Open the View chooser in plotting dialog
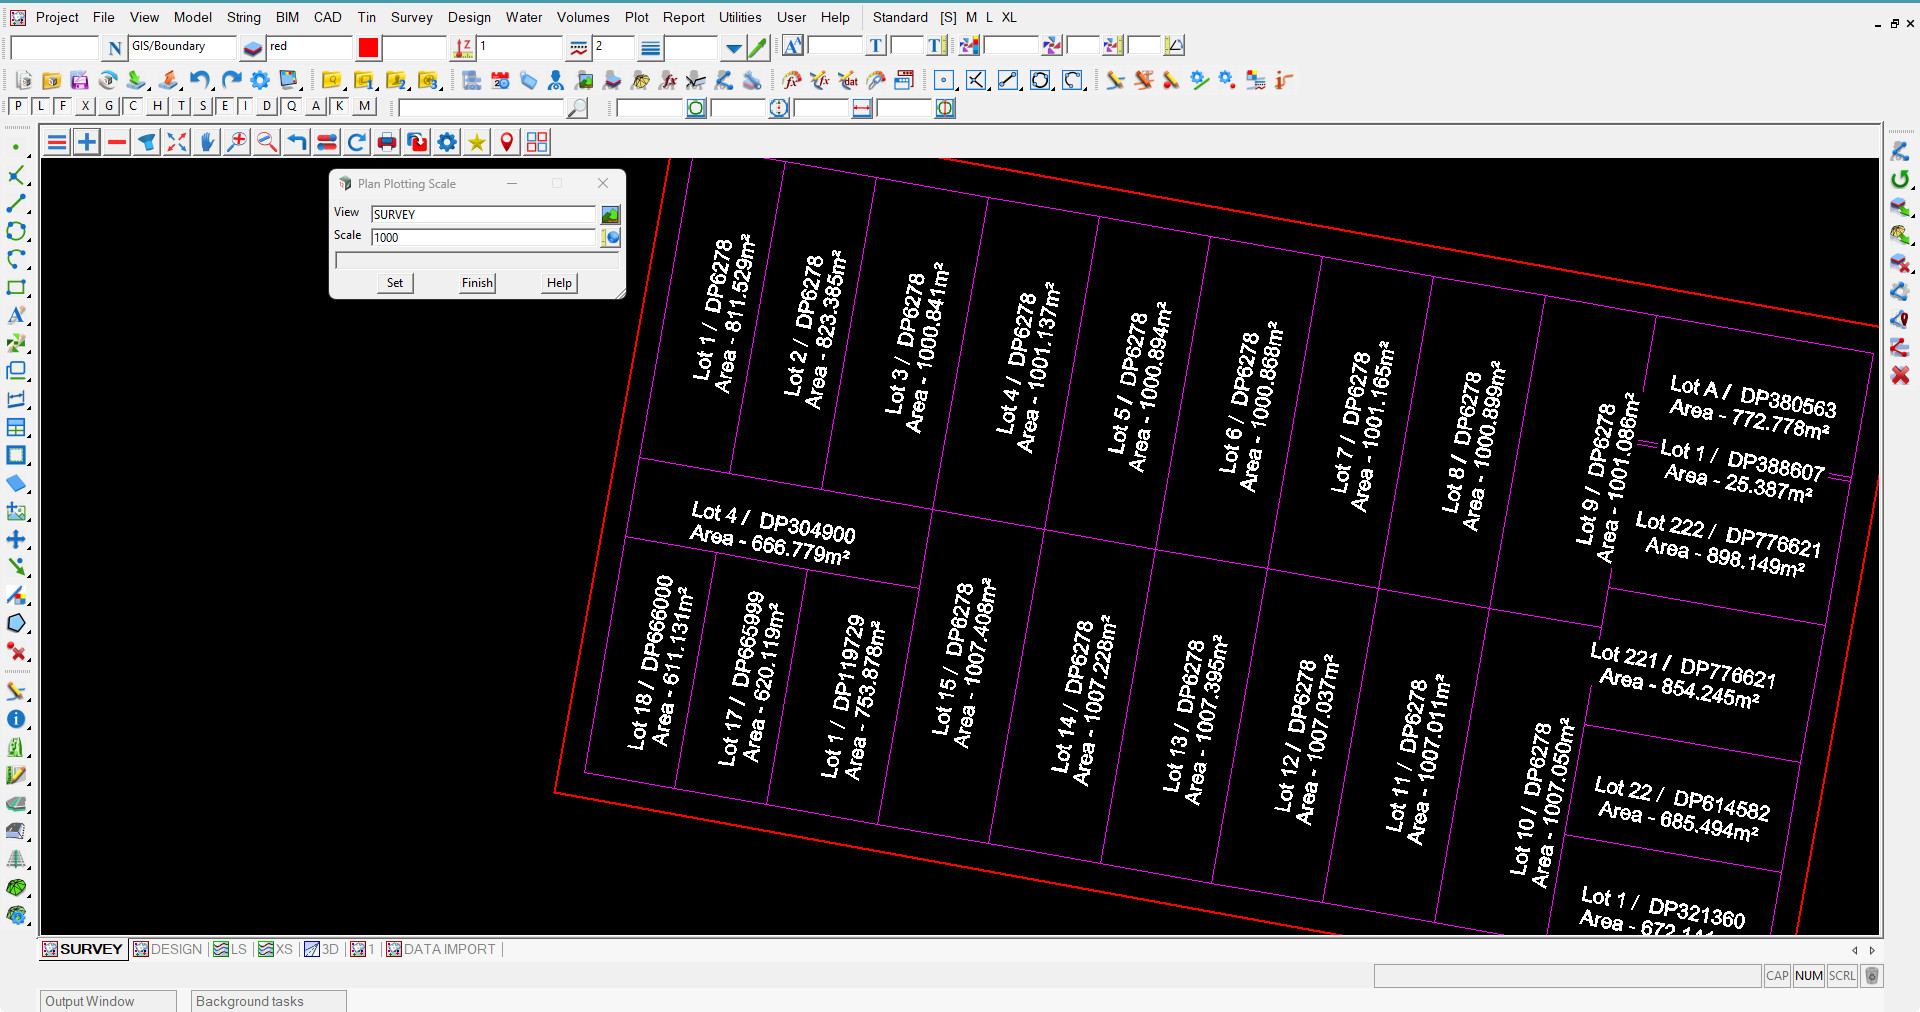 click(x=610, y=214)
